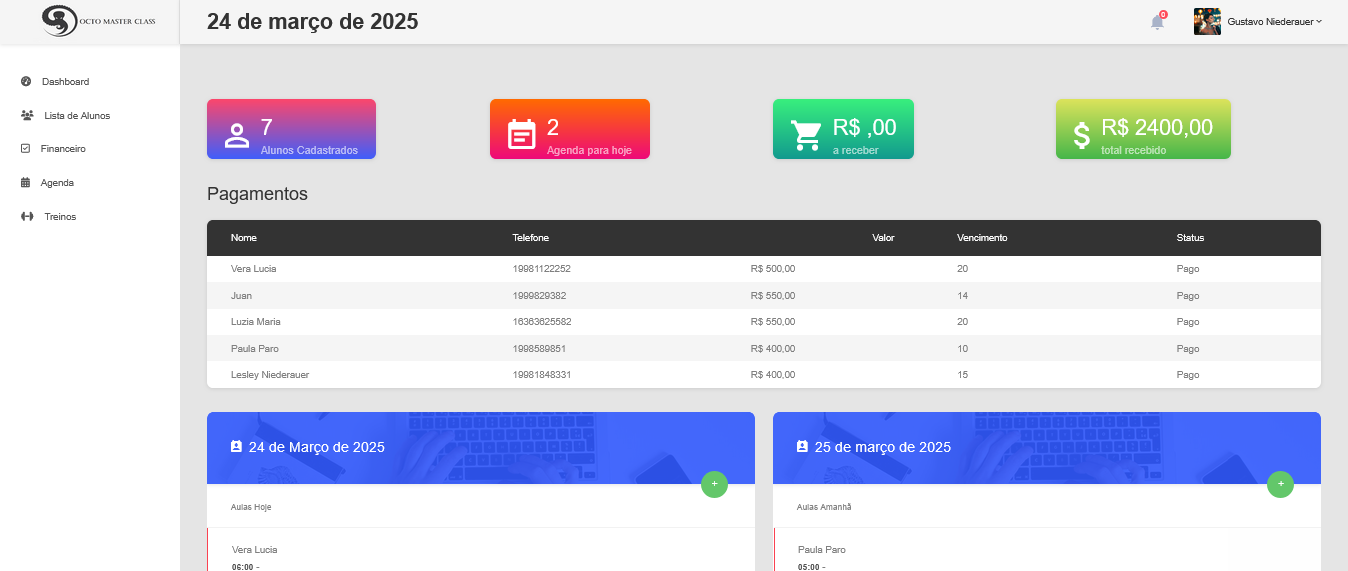Click the Octo Master Class logo
This screenshot has height=571, width=1348.
(x=98, y=21)
